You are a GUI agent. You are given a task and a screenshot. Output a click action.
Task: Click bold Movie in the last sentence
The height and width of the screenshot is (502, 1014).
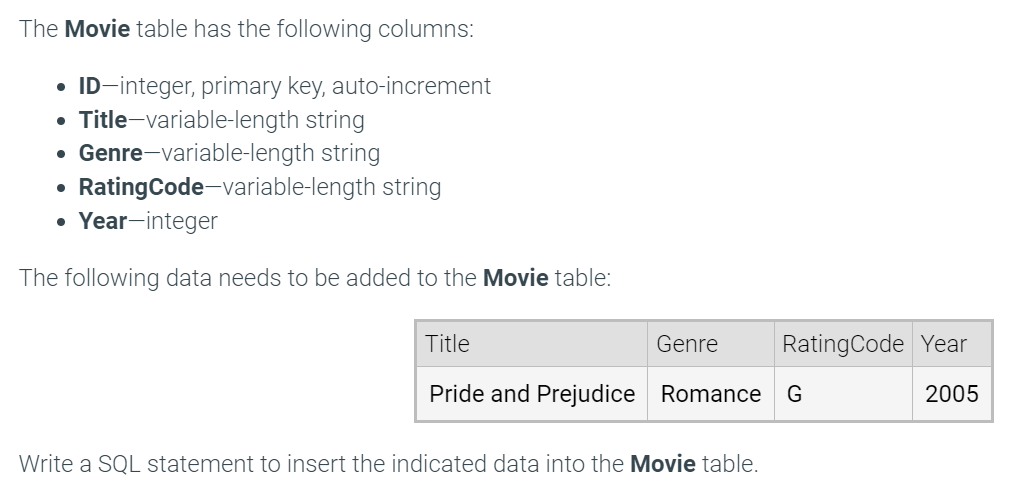[x=663, y=464]
